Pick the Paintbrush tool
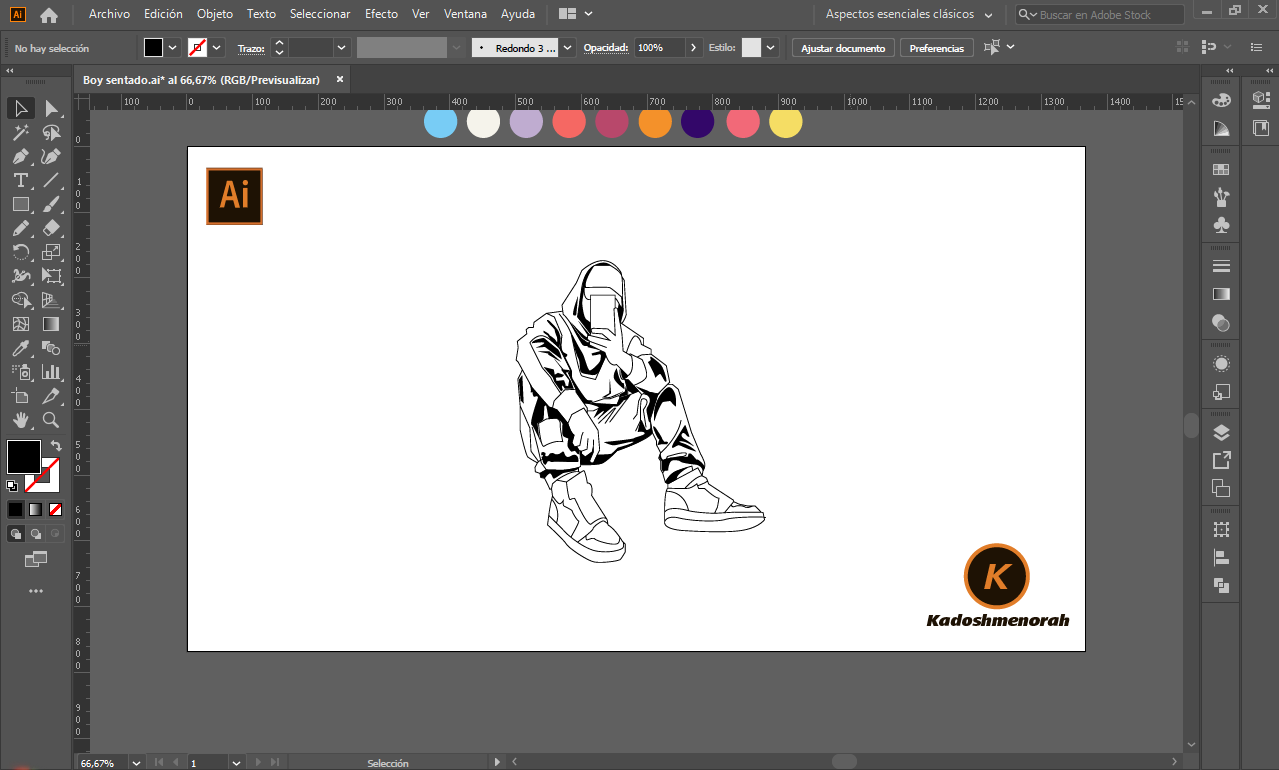Viewport: 1279px width, 770px height. click(x=52, y=204)
